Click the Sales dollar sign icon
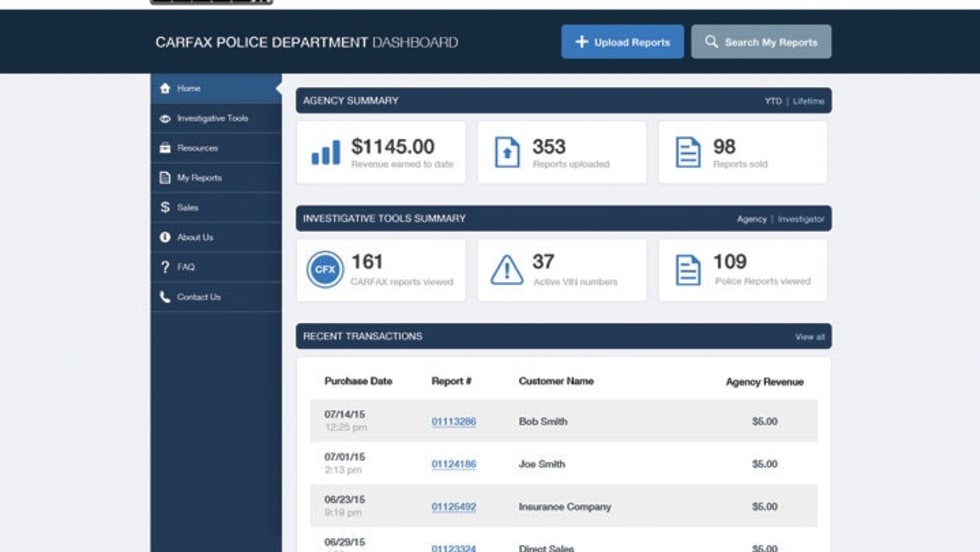980x552 pixels. coord(165,208)
